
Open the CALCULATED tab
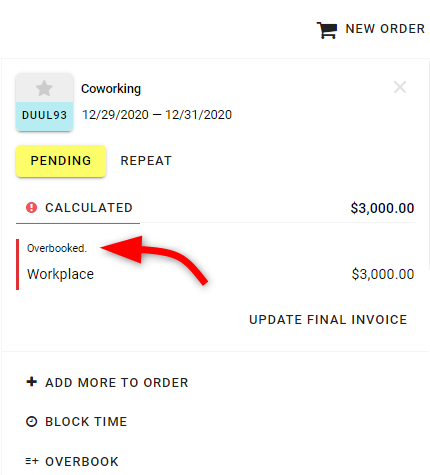coord(78,208)
